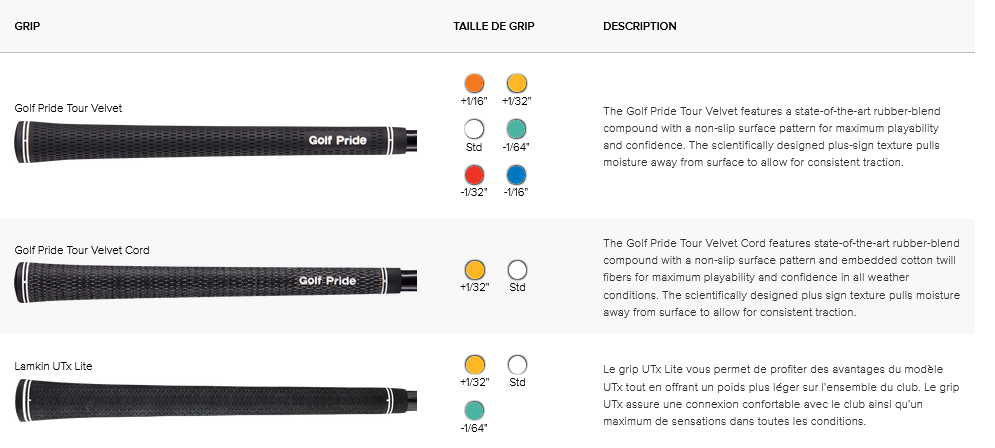
Task: Select yellow +1/32" swatch for Lamkin UTx Lite
Action: click(x=474, y=365)
